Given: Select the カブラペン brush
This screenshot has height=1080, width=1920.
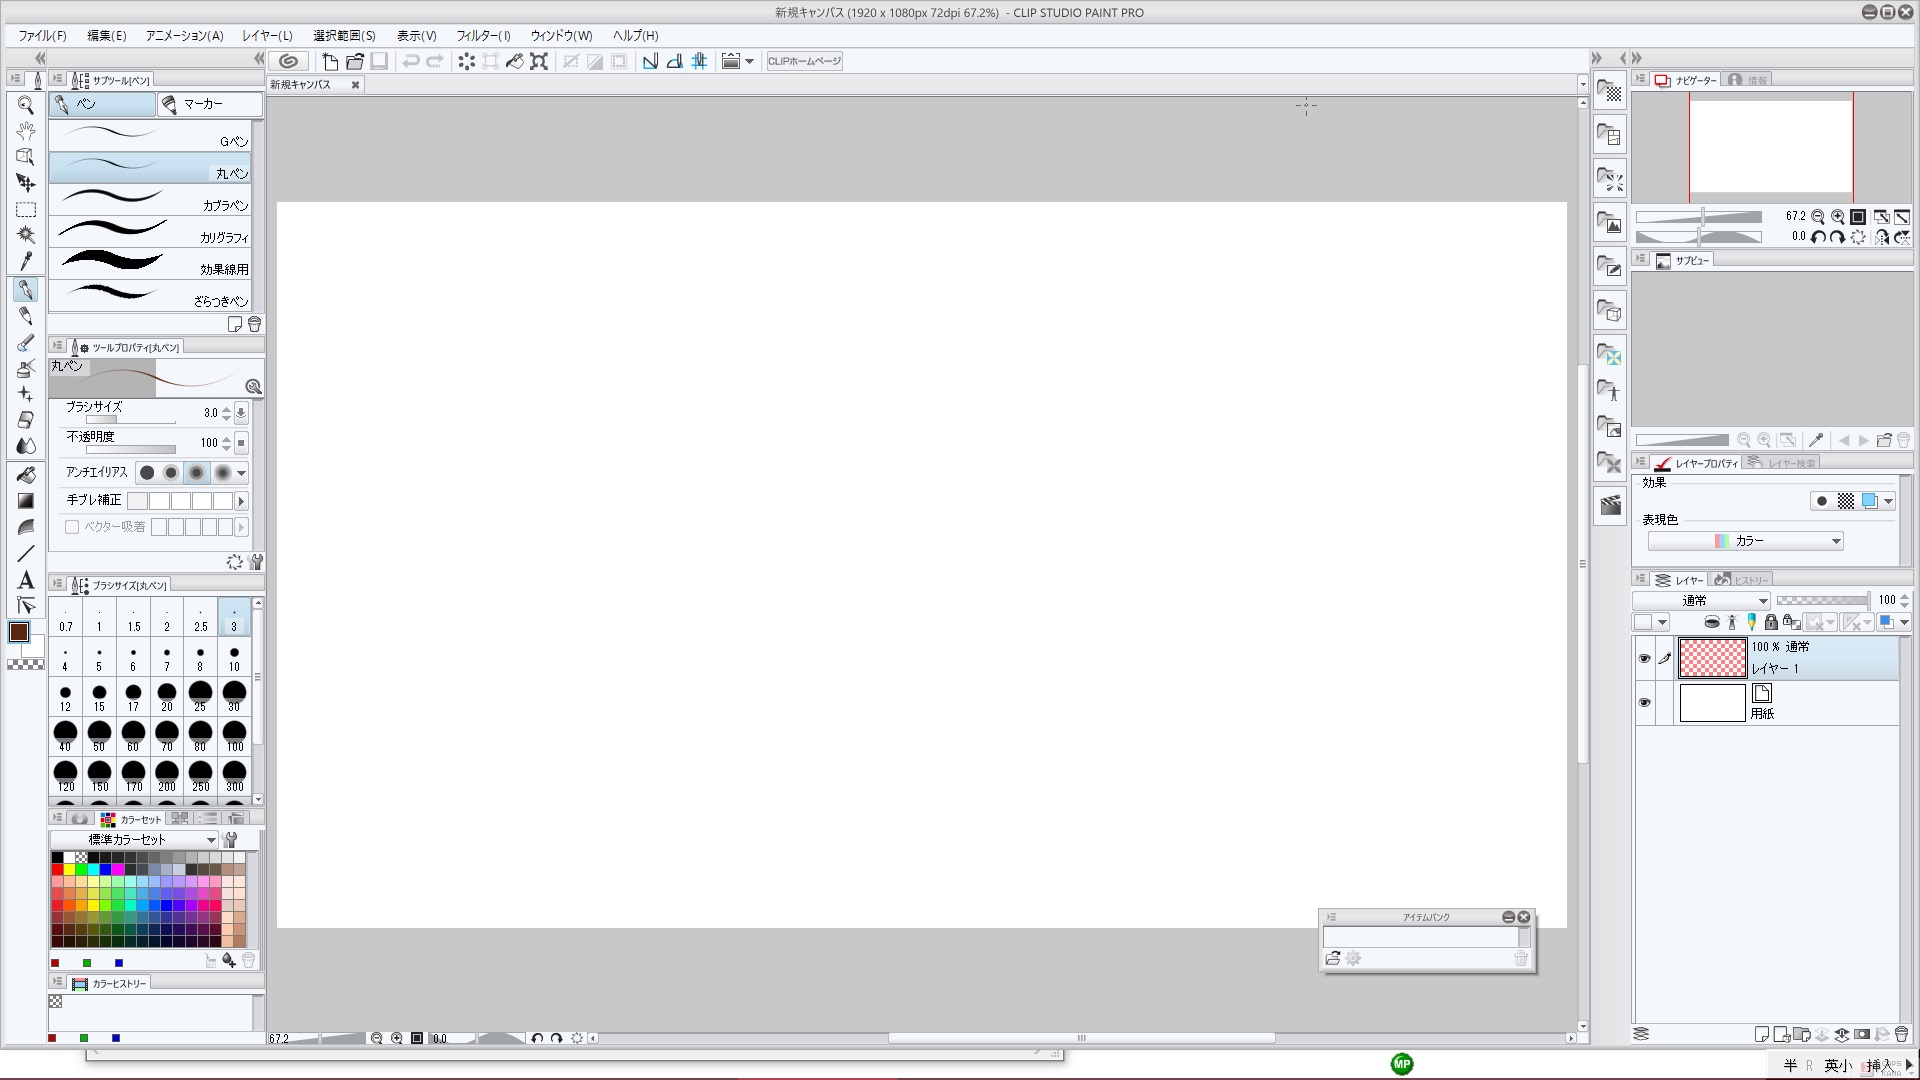Looking at the screenshot, I should pos(150,200).
